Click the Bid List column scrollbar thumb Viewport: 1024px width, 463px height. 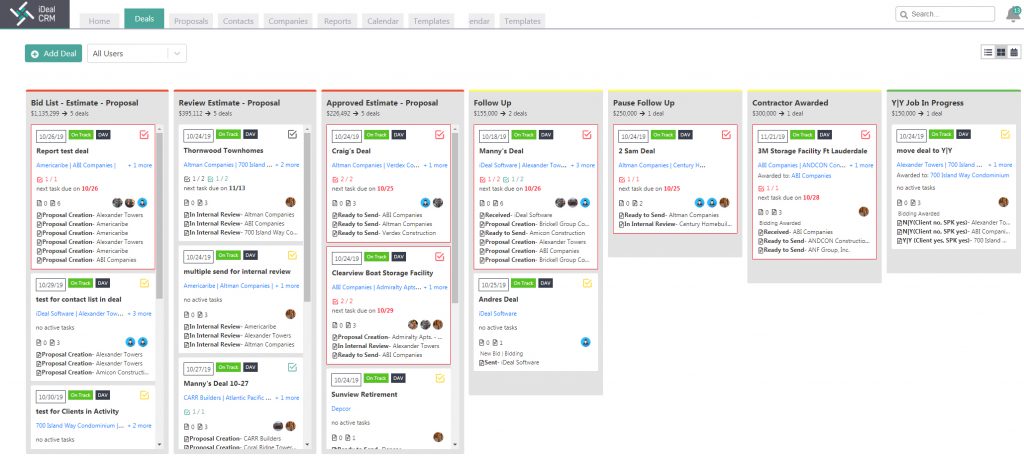[x=159, y=214]
